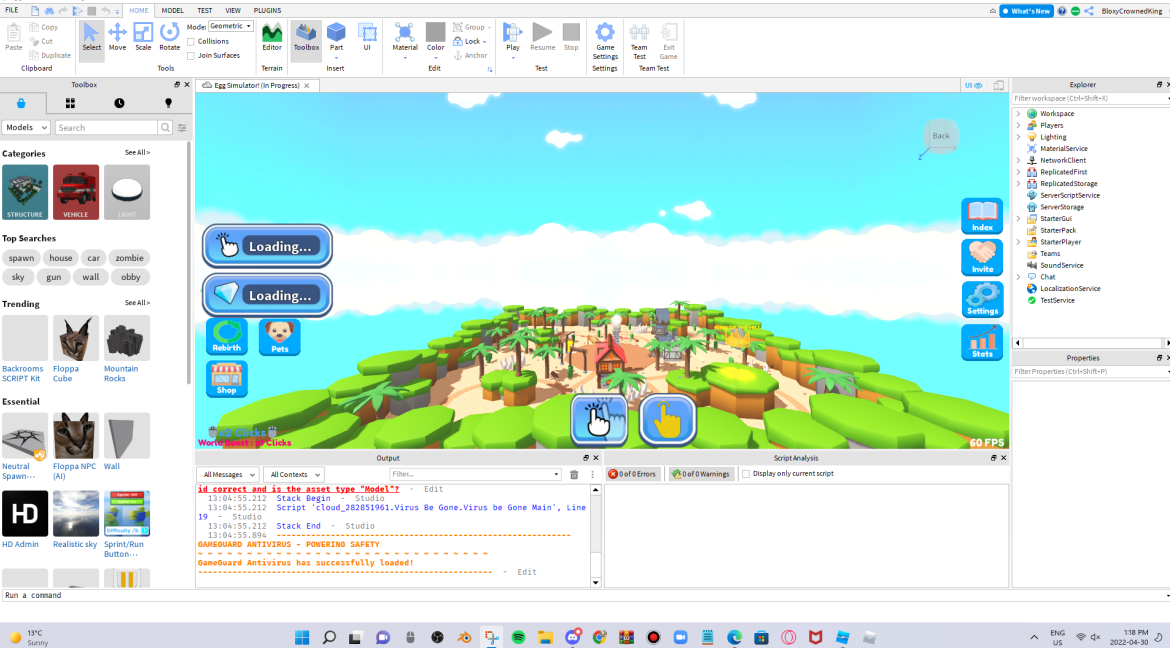The height and width of the screenshot is (648, 1170).
Task: Open the Index book button in game
Action: click(982, 216)
